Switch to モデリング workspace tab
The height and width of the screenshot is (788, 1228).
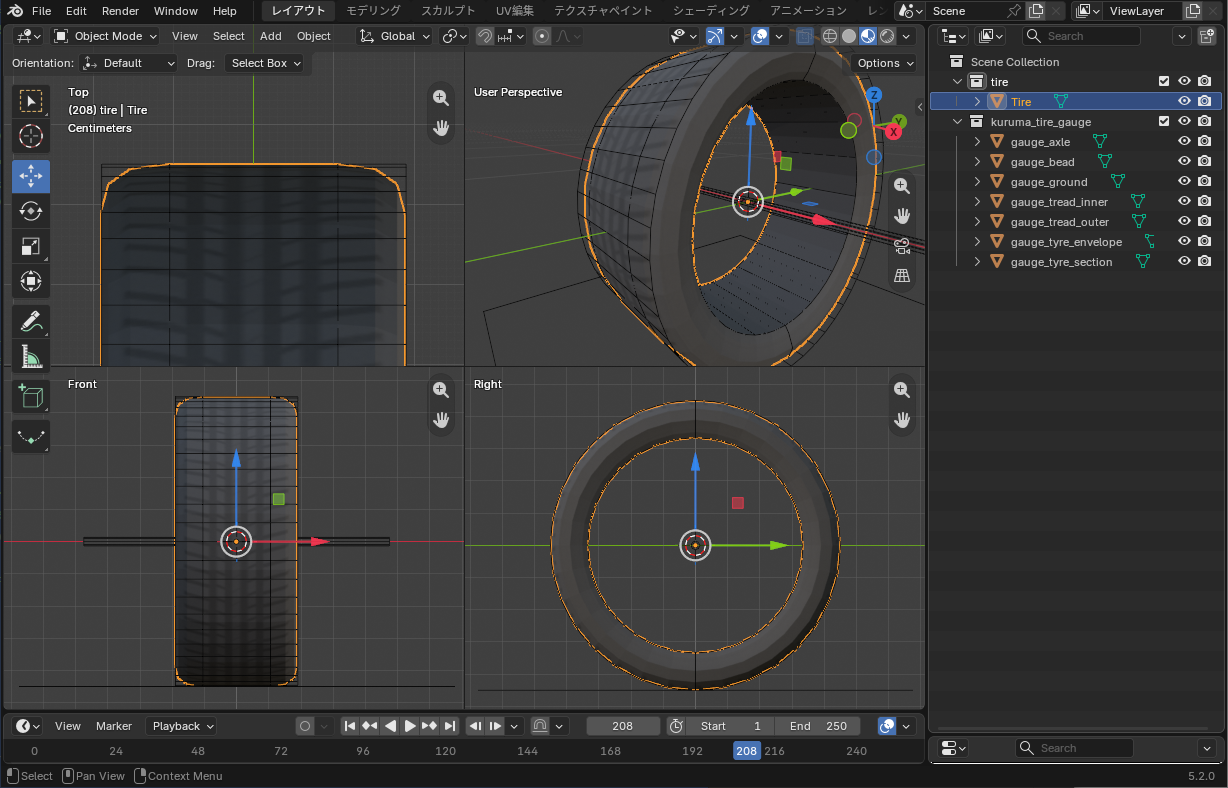(x=373, y=11)
